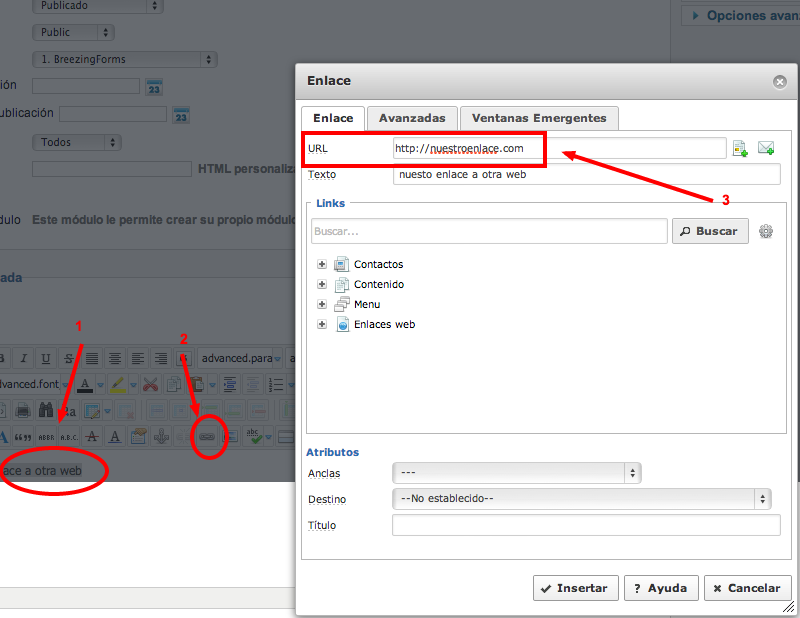The image size is (800, 618).
Task: Click the A.B.C. acronym icon
Action: [69, 437]
